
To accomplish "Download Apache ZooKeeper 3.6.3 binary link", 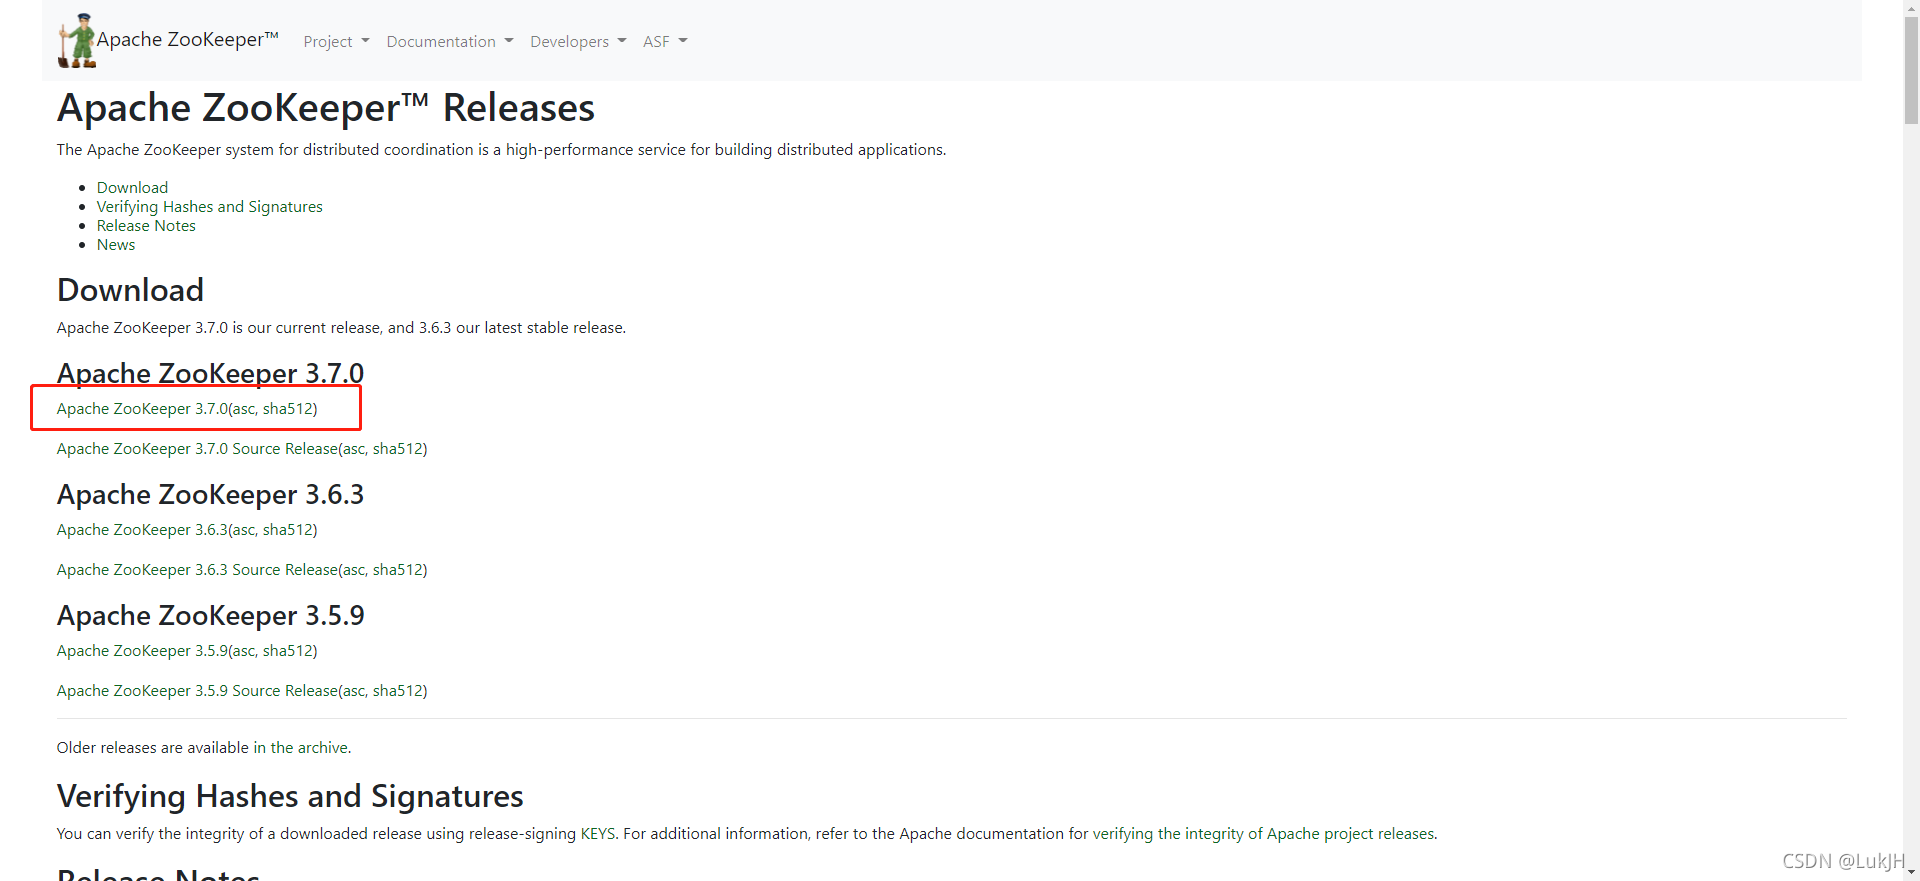I will point(142,529).
